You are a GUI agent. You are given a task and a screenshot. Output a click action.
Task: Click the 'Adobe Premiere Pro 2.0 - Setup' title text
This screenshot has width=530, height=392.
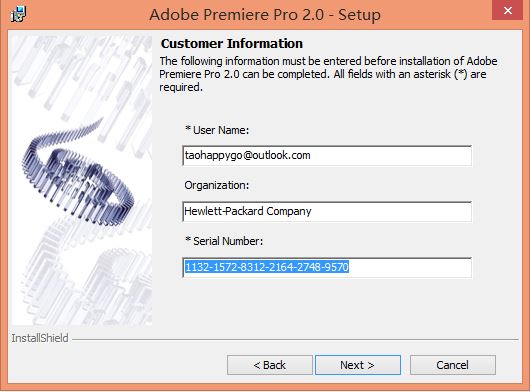click(x=265, y=15)
